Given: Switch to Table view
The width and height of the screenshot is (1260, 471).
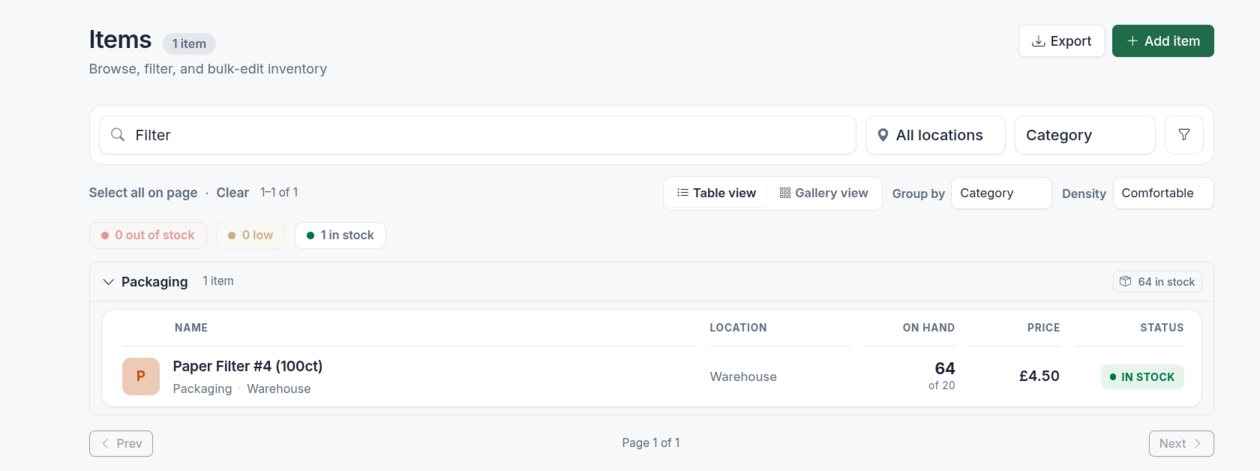Looking at the screenshot, I should pyautogui.click(x=716, y=193).
